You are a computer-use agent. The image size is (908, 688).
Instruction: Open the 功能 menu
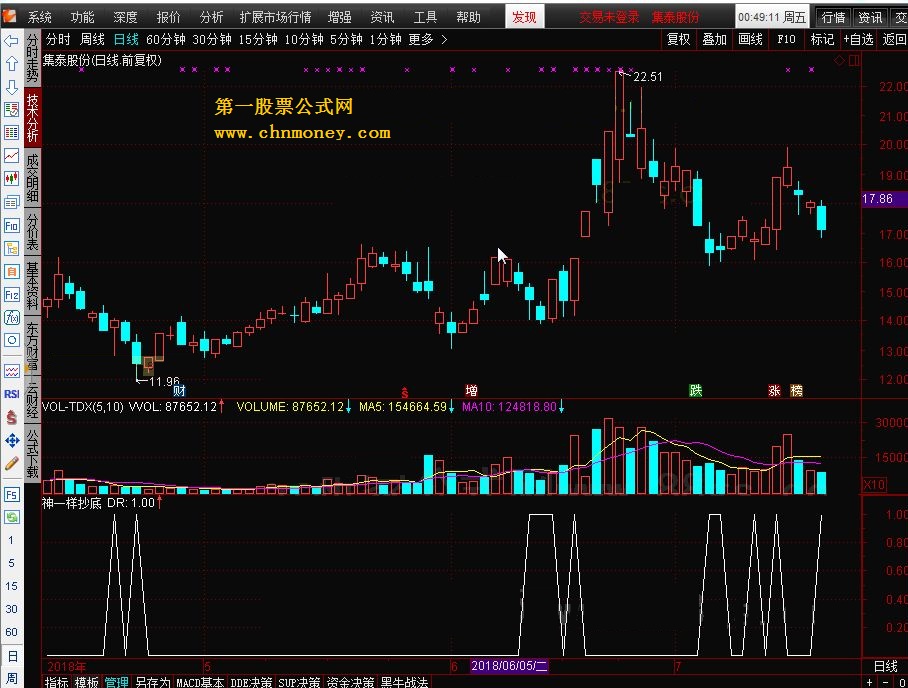(x=82, y=17)
